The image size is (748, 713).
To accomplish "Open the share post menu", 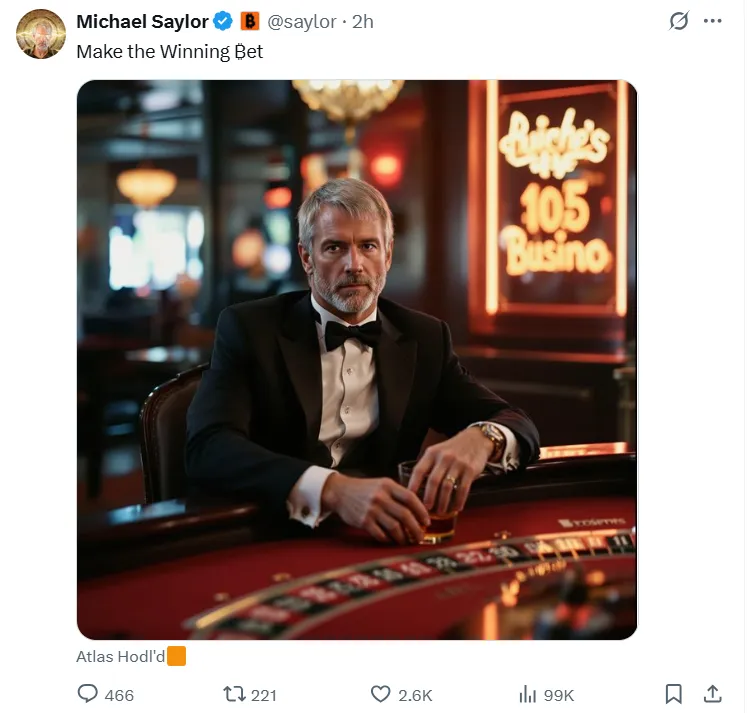I will (712, 694).
